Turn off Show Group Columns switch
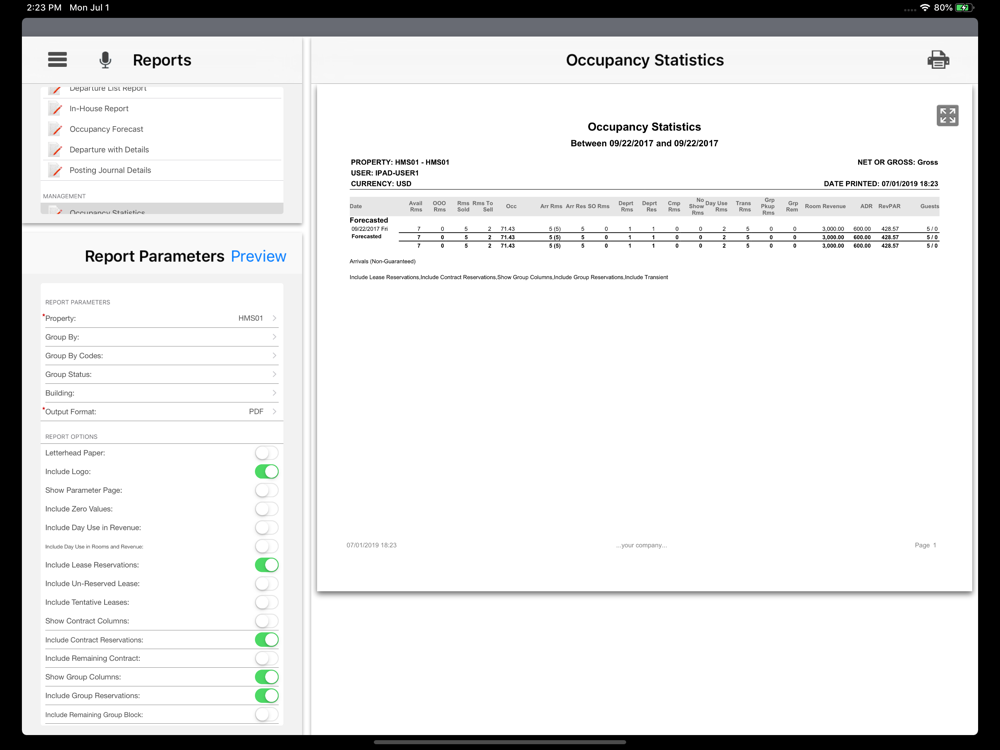Viewport: 1000px width, 750px height. tap(267, 677)
